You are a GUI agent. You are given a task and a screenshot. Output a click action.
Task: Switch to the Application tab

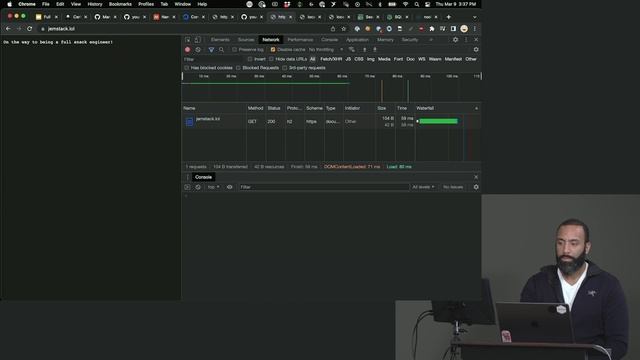[358, 40]
